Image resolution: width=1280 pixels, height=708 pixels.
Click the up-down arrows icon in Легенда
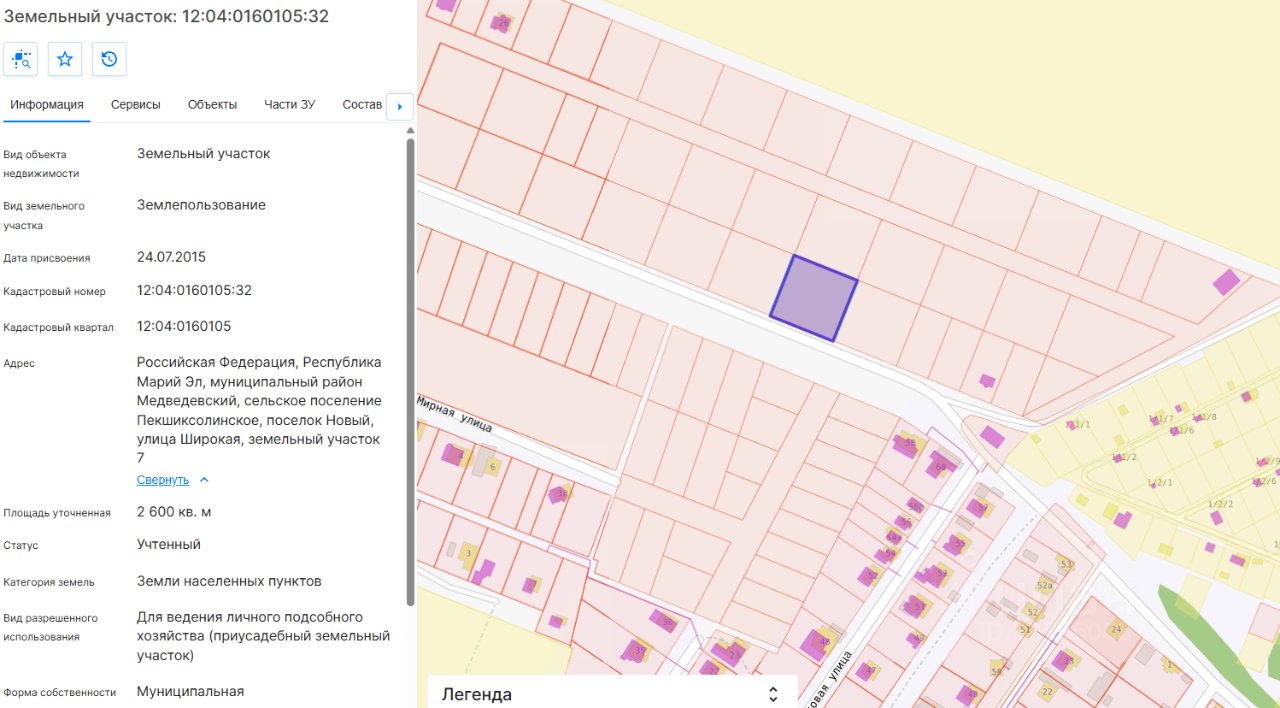coord(772,694)
